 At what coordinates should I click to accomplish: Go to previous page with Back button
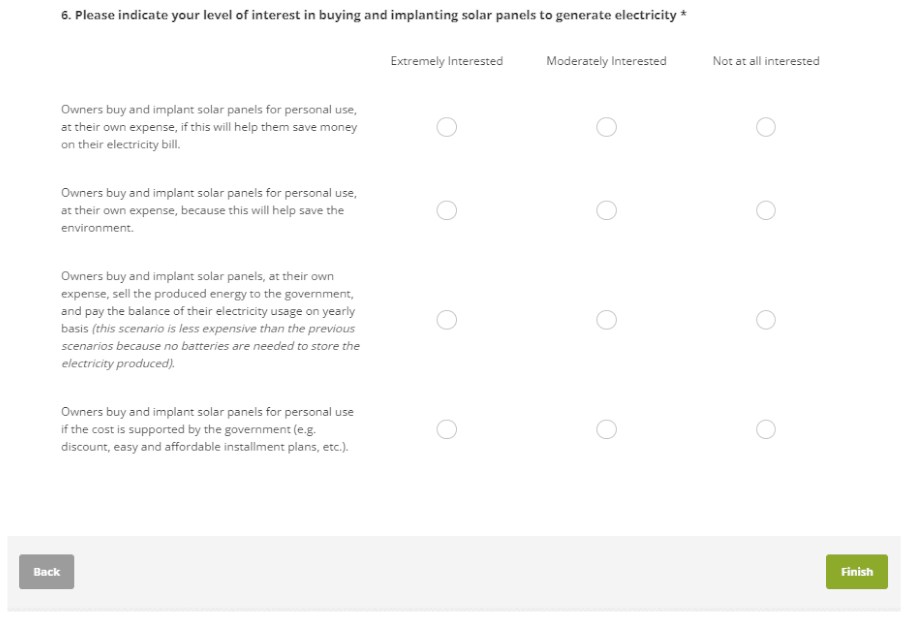coord(46,572)
